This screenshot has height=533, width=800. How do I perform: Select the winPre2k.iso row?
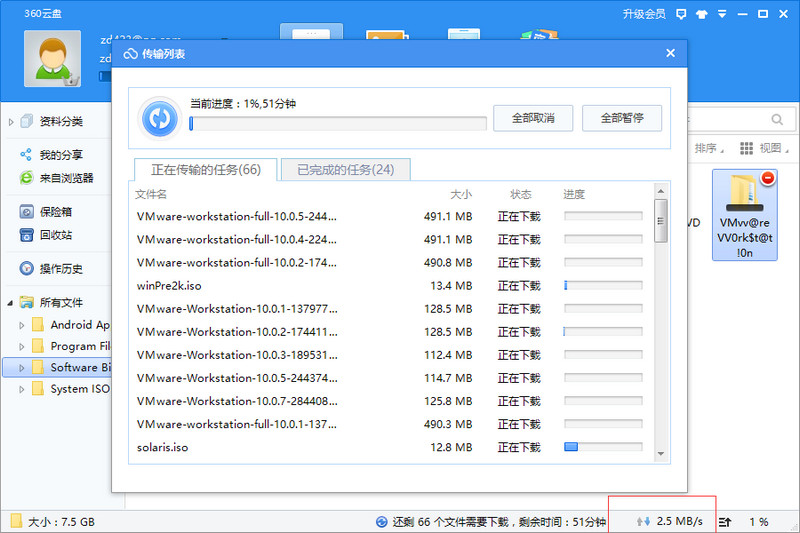[x=391, y=286]
